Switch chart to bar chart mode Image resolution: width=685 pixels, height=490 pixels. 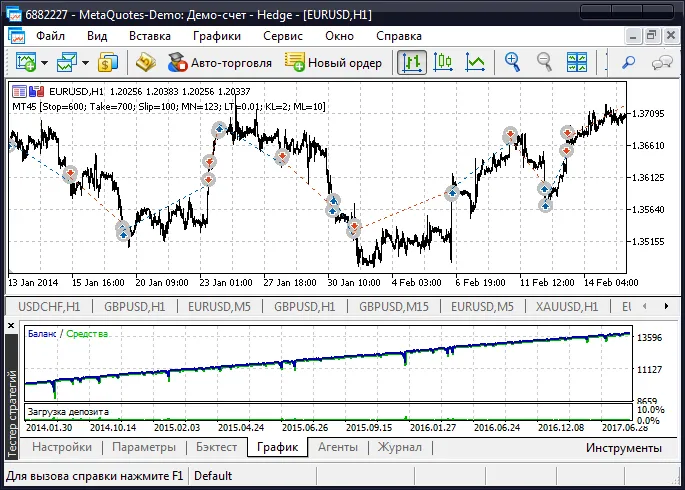pos(412,63)
